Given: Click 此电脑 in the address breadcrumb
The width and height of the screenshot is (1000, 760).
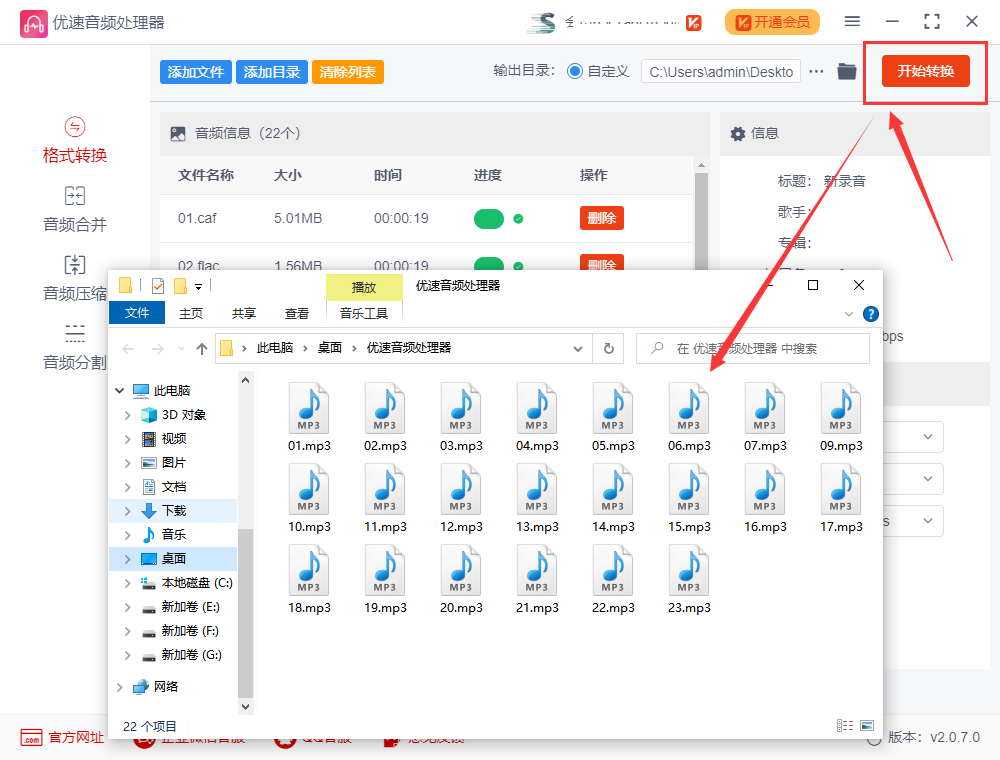Looking at the screenshot, I should (x=275, y=347).
